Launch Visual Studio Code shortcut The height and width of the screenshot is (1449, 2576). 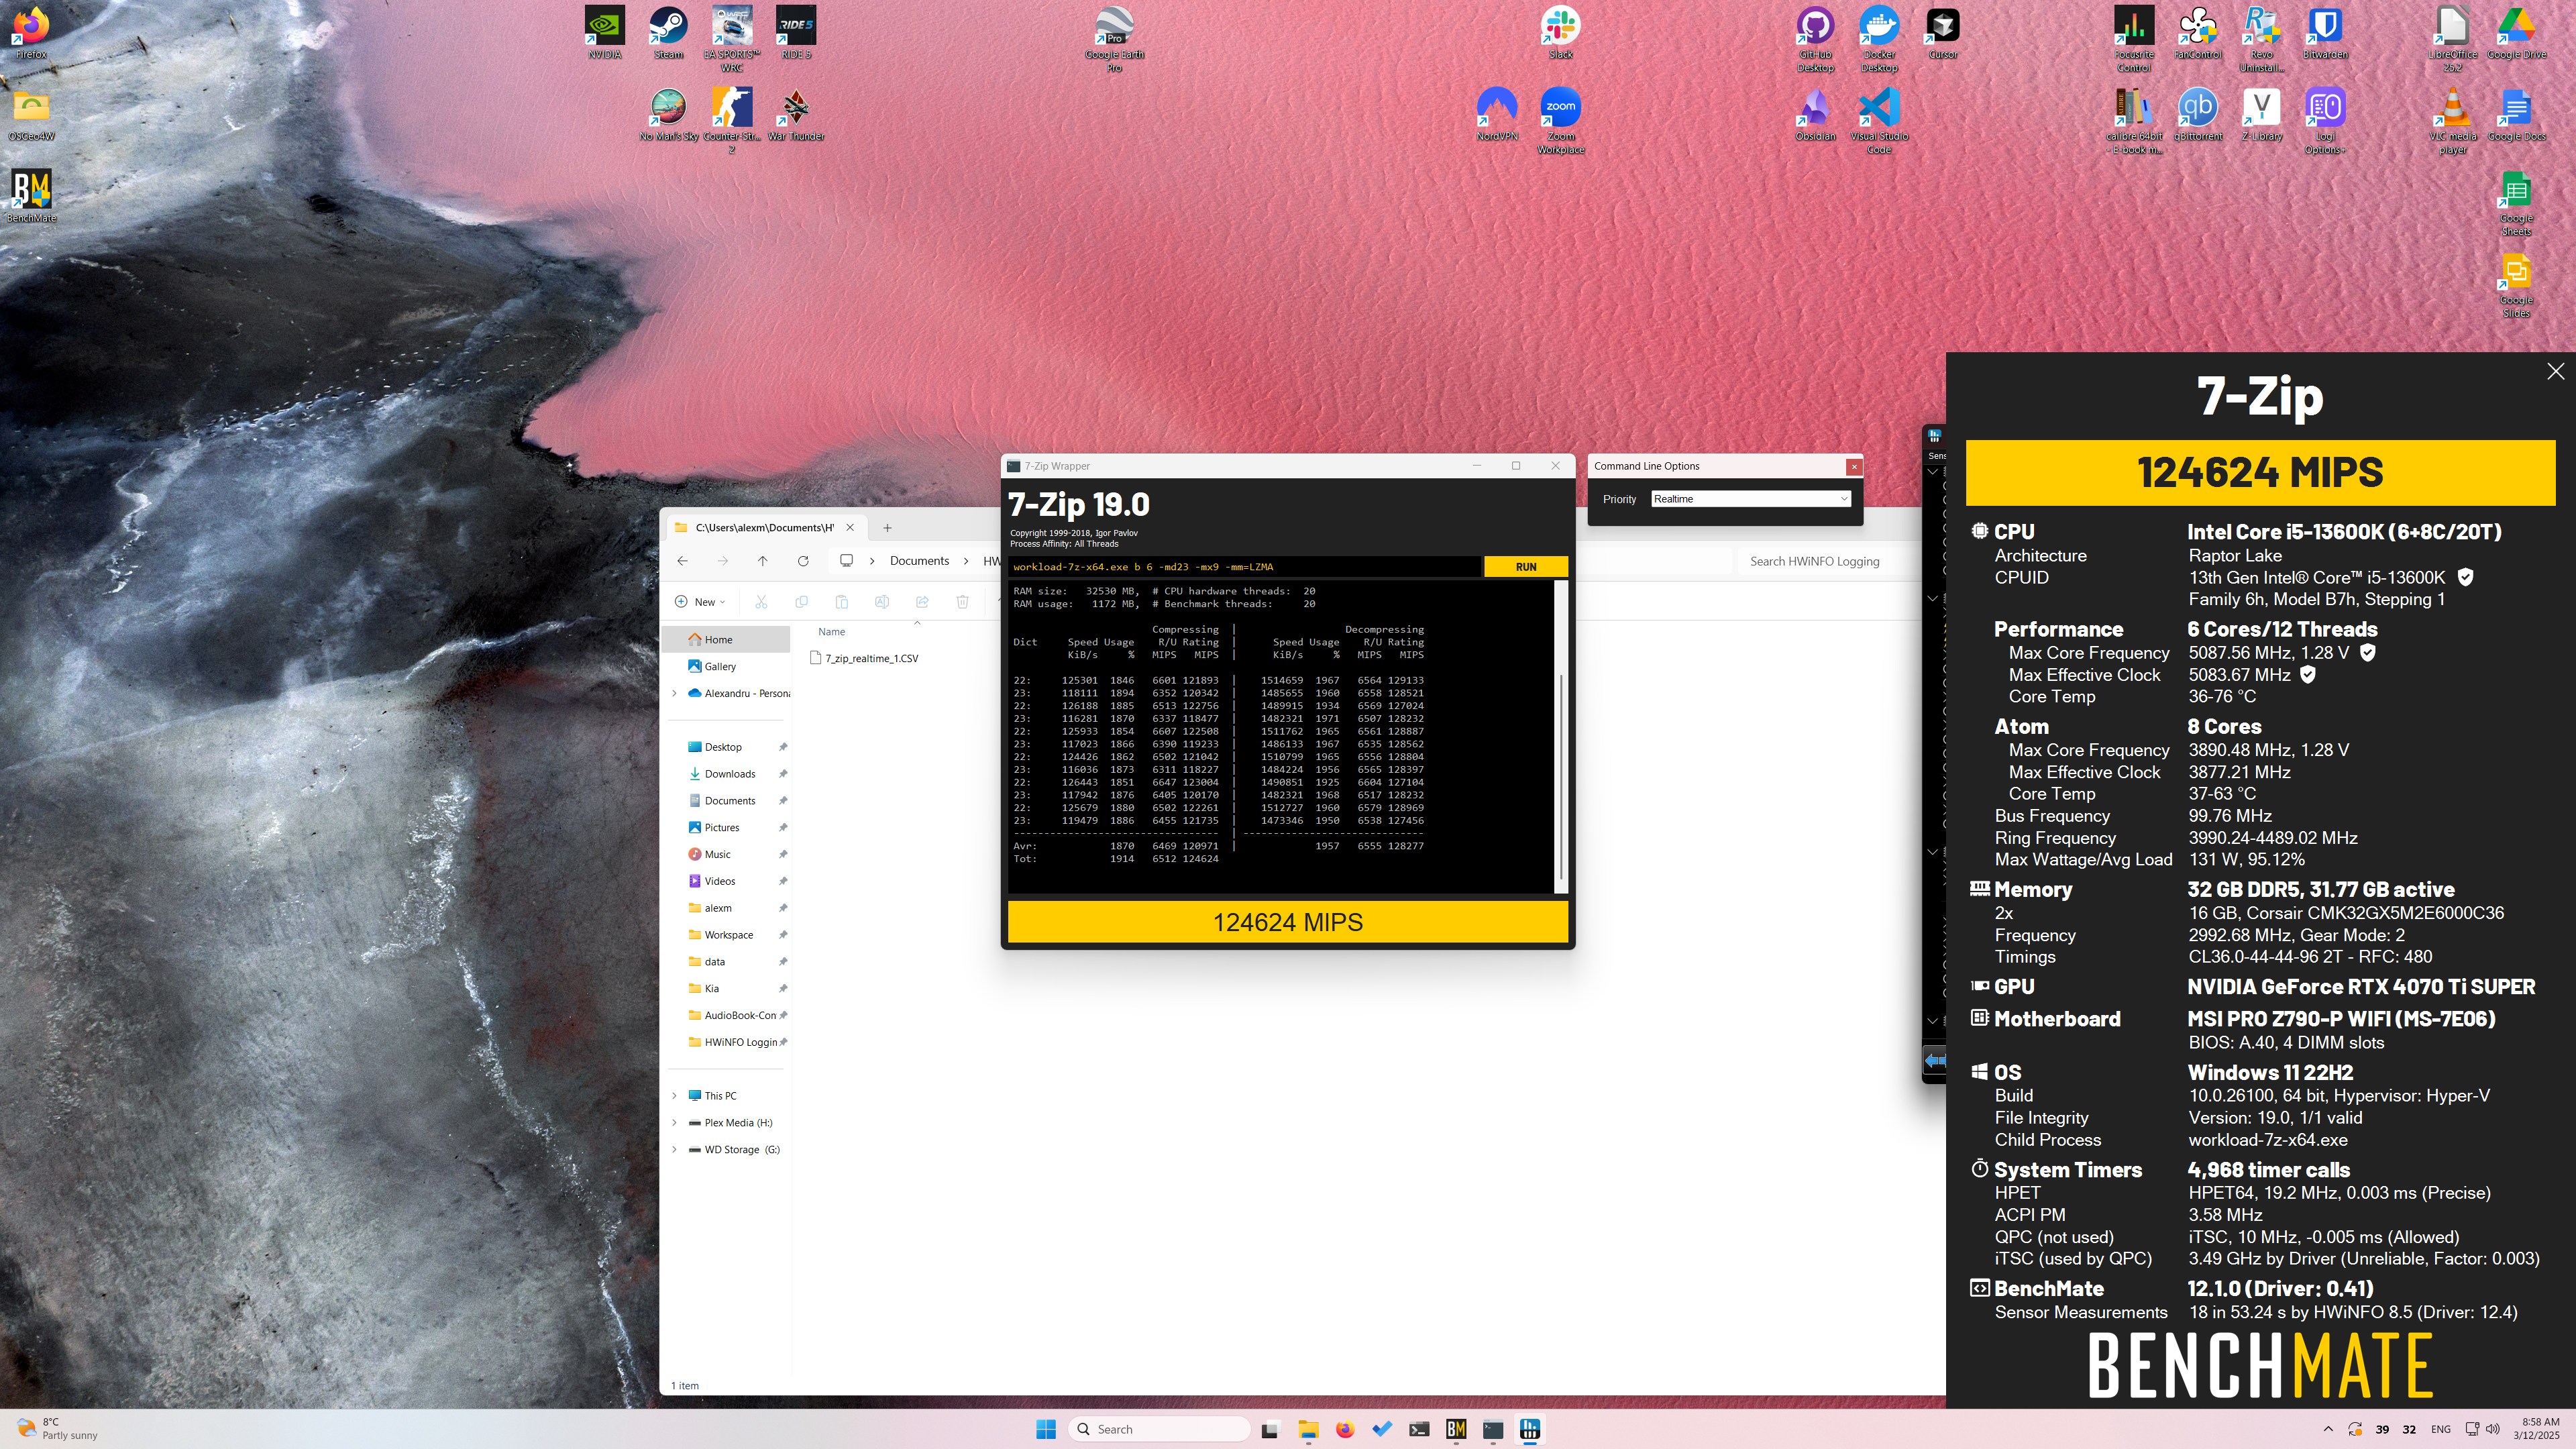point(1879,120)
